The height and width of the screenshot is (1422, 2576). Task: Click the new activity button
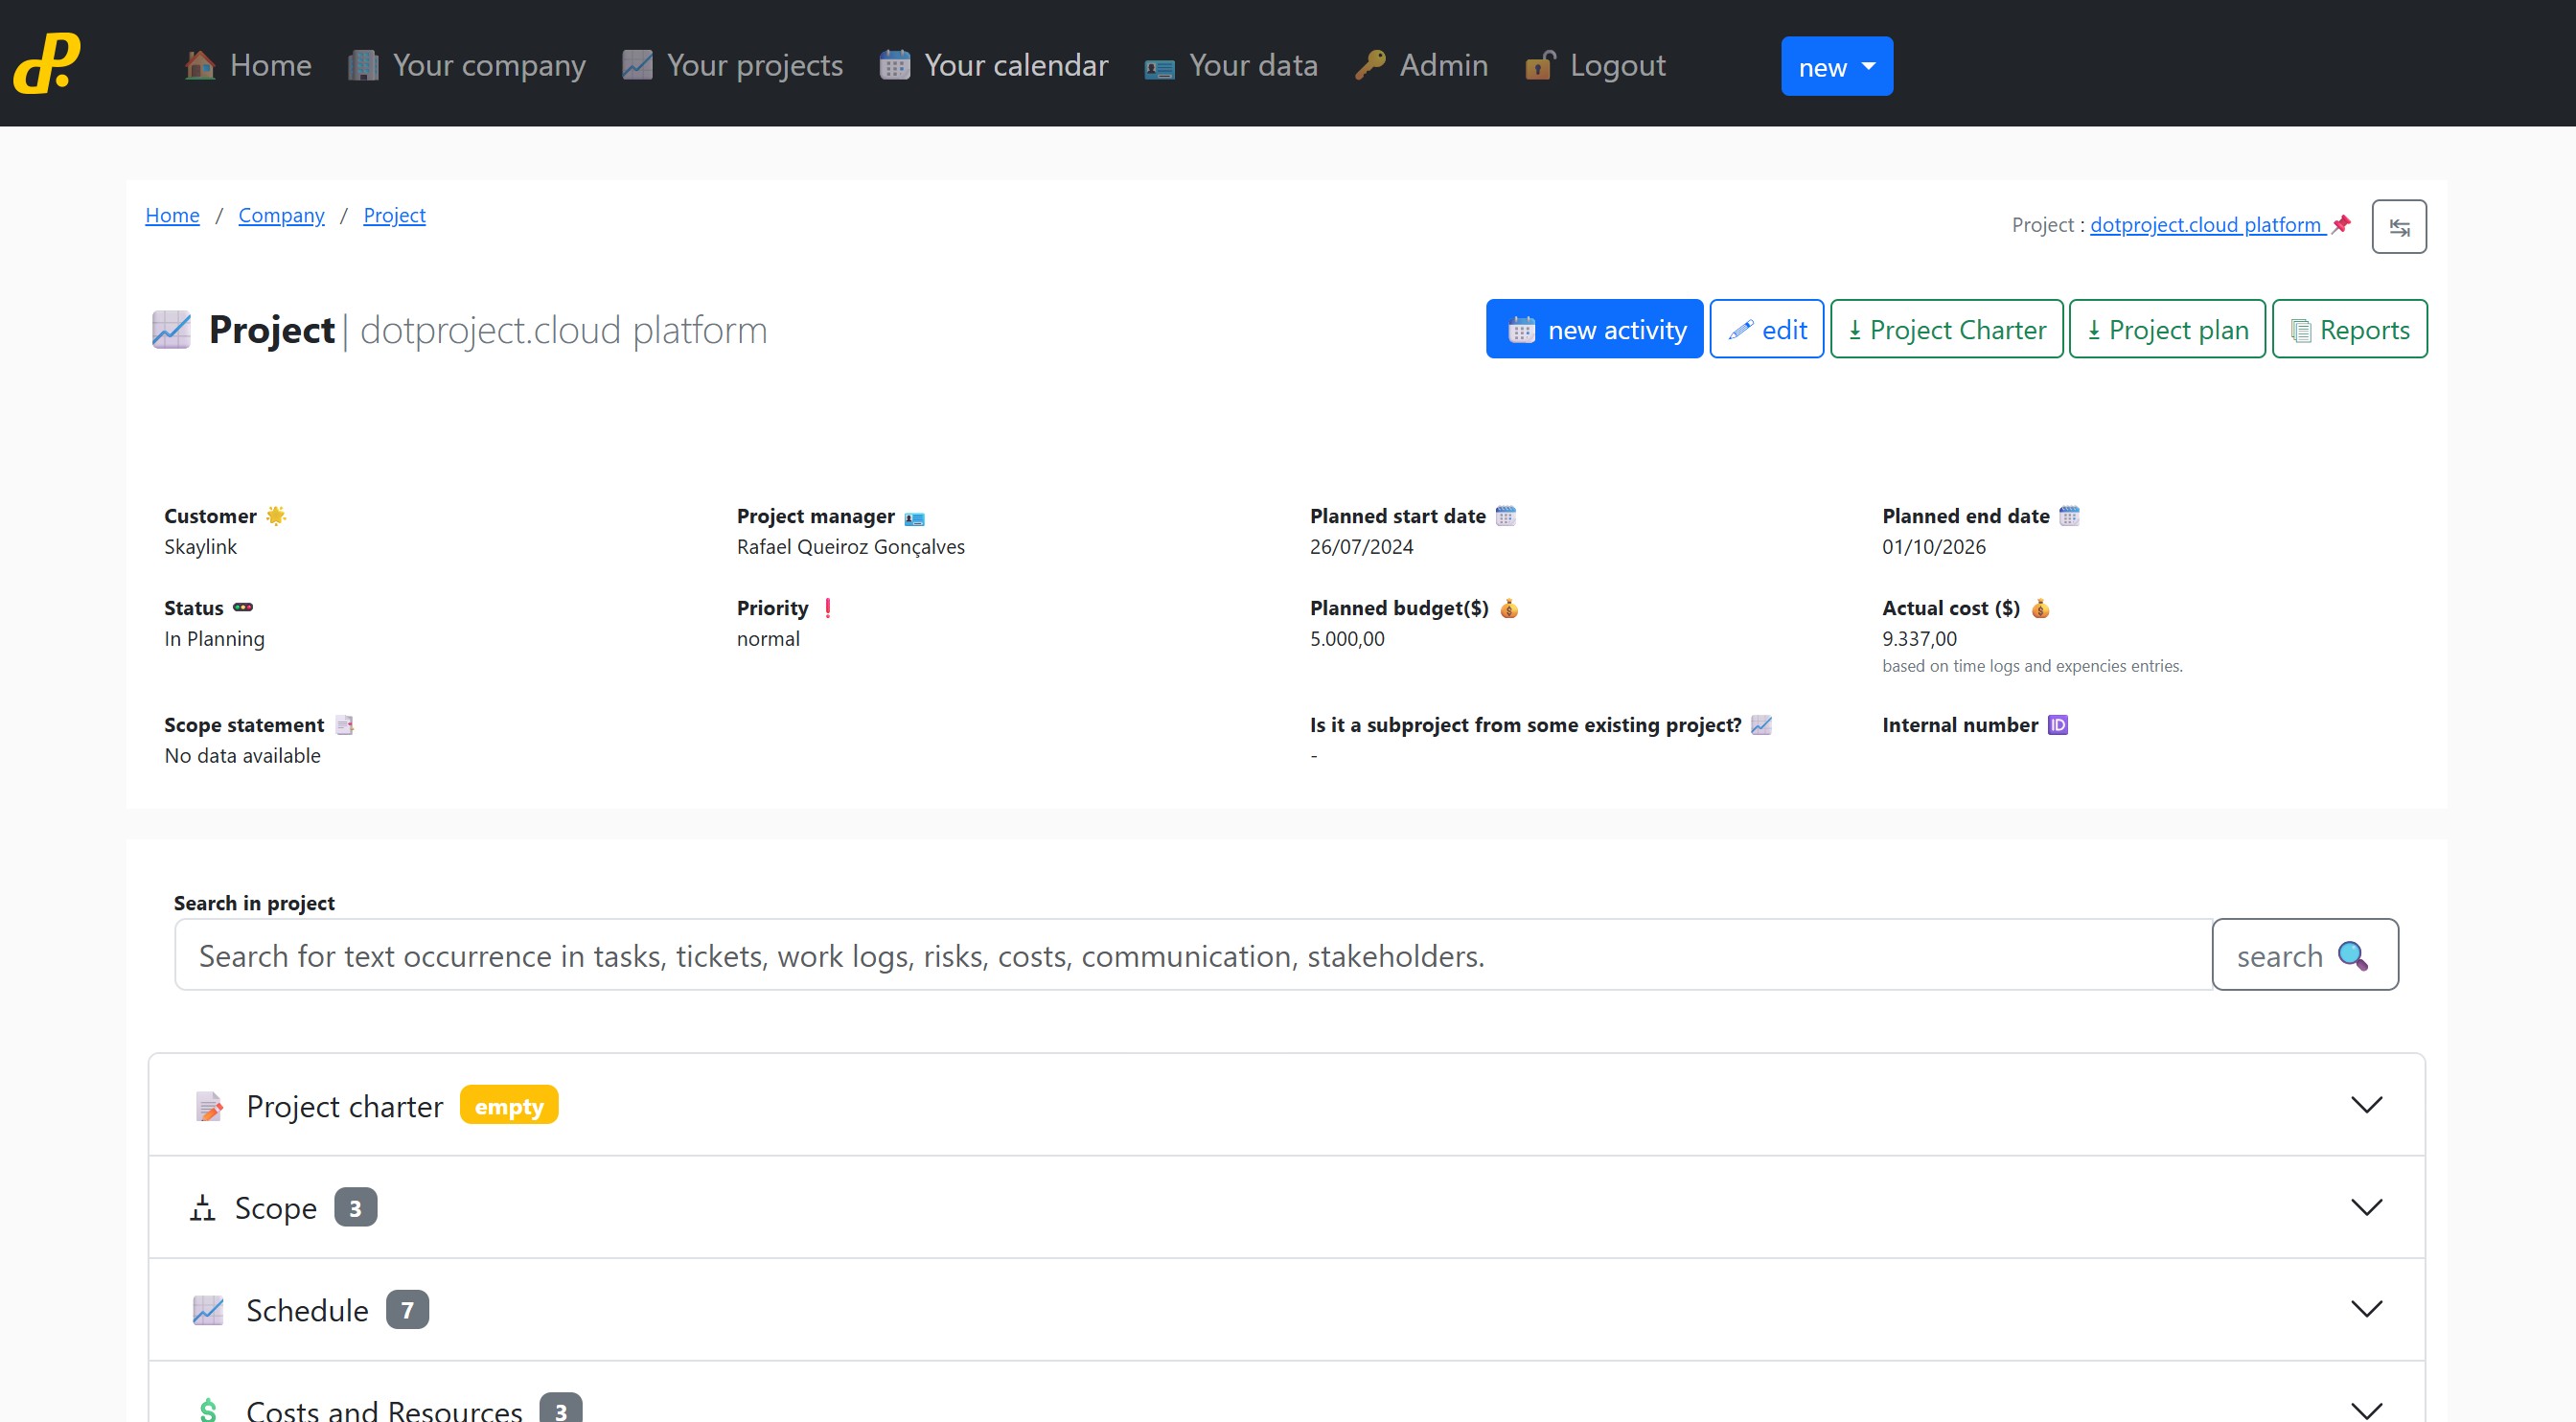click(1594, 329)
